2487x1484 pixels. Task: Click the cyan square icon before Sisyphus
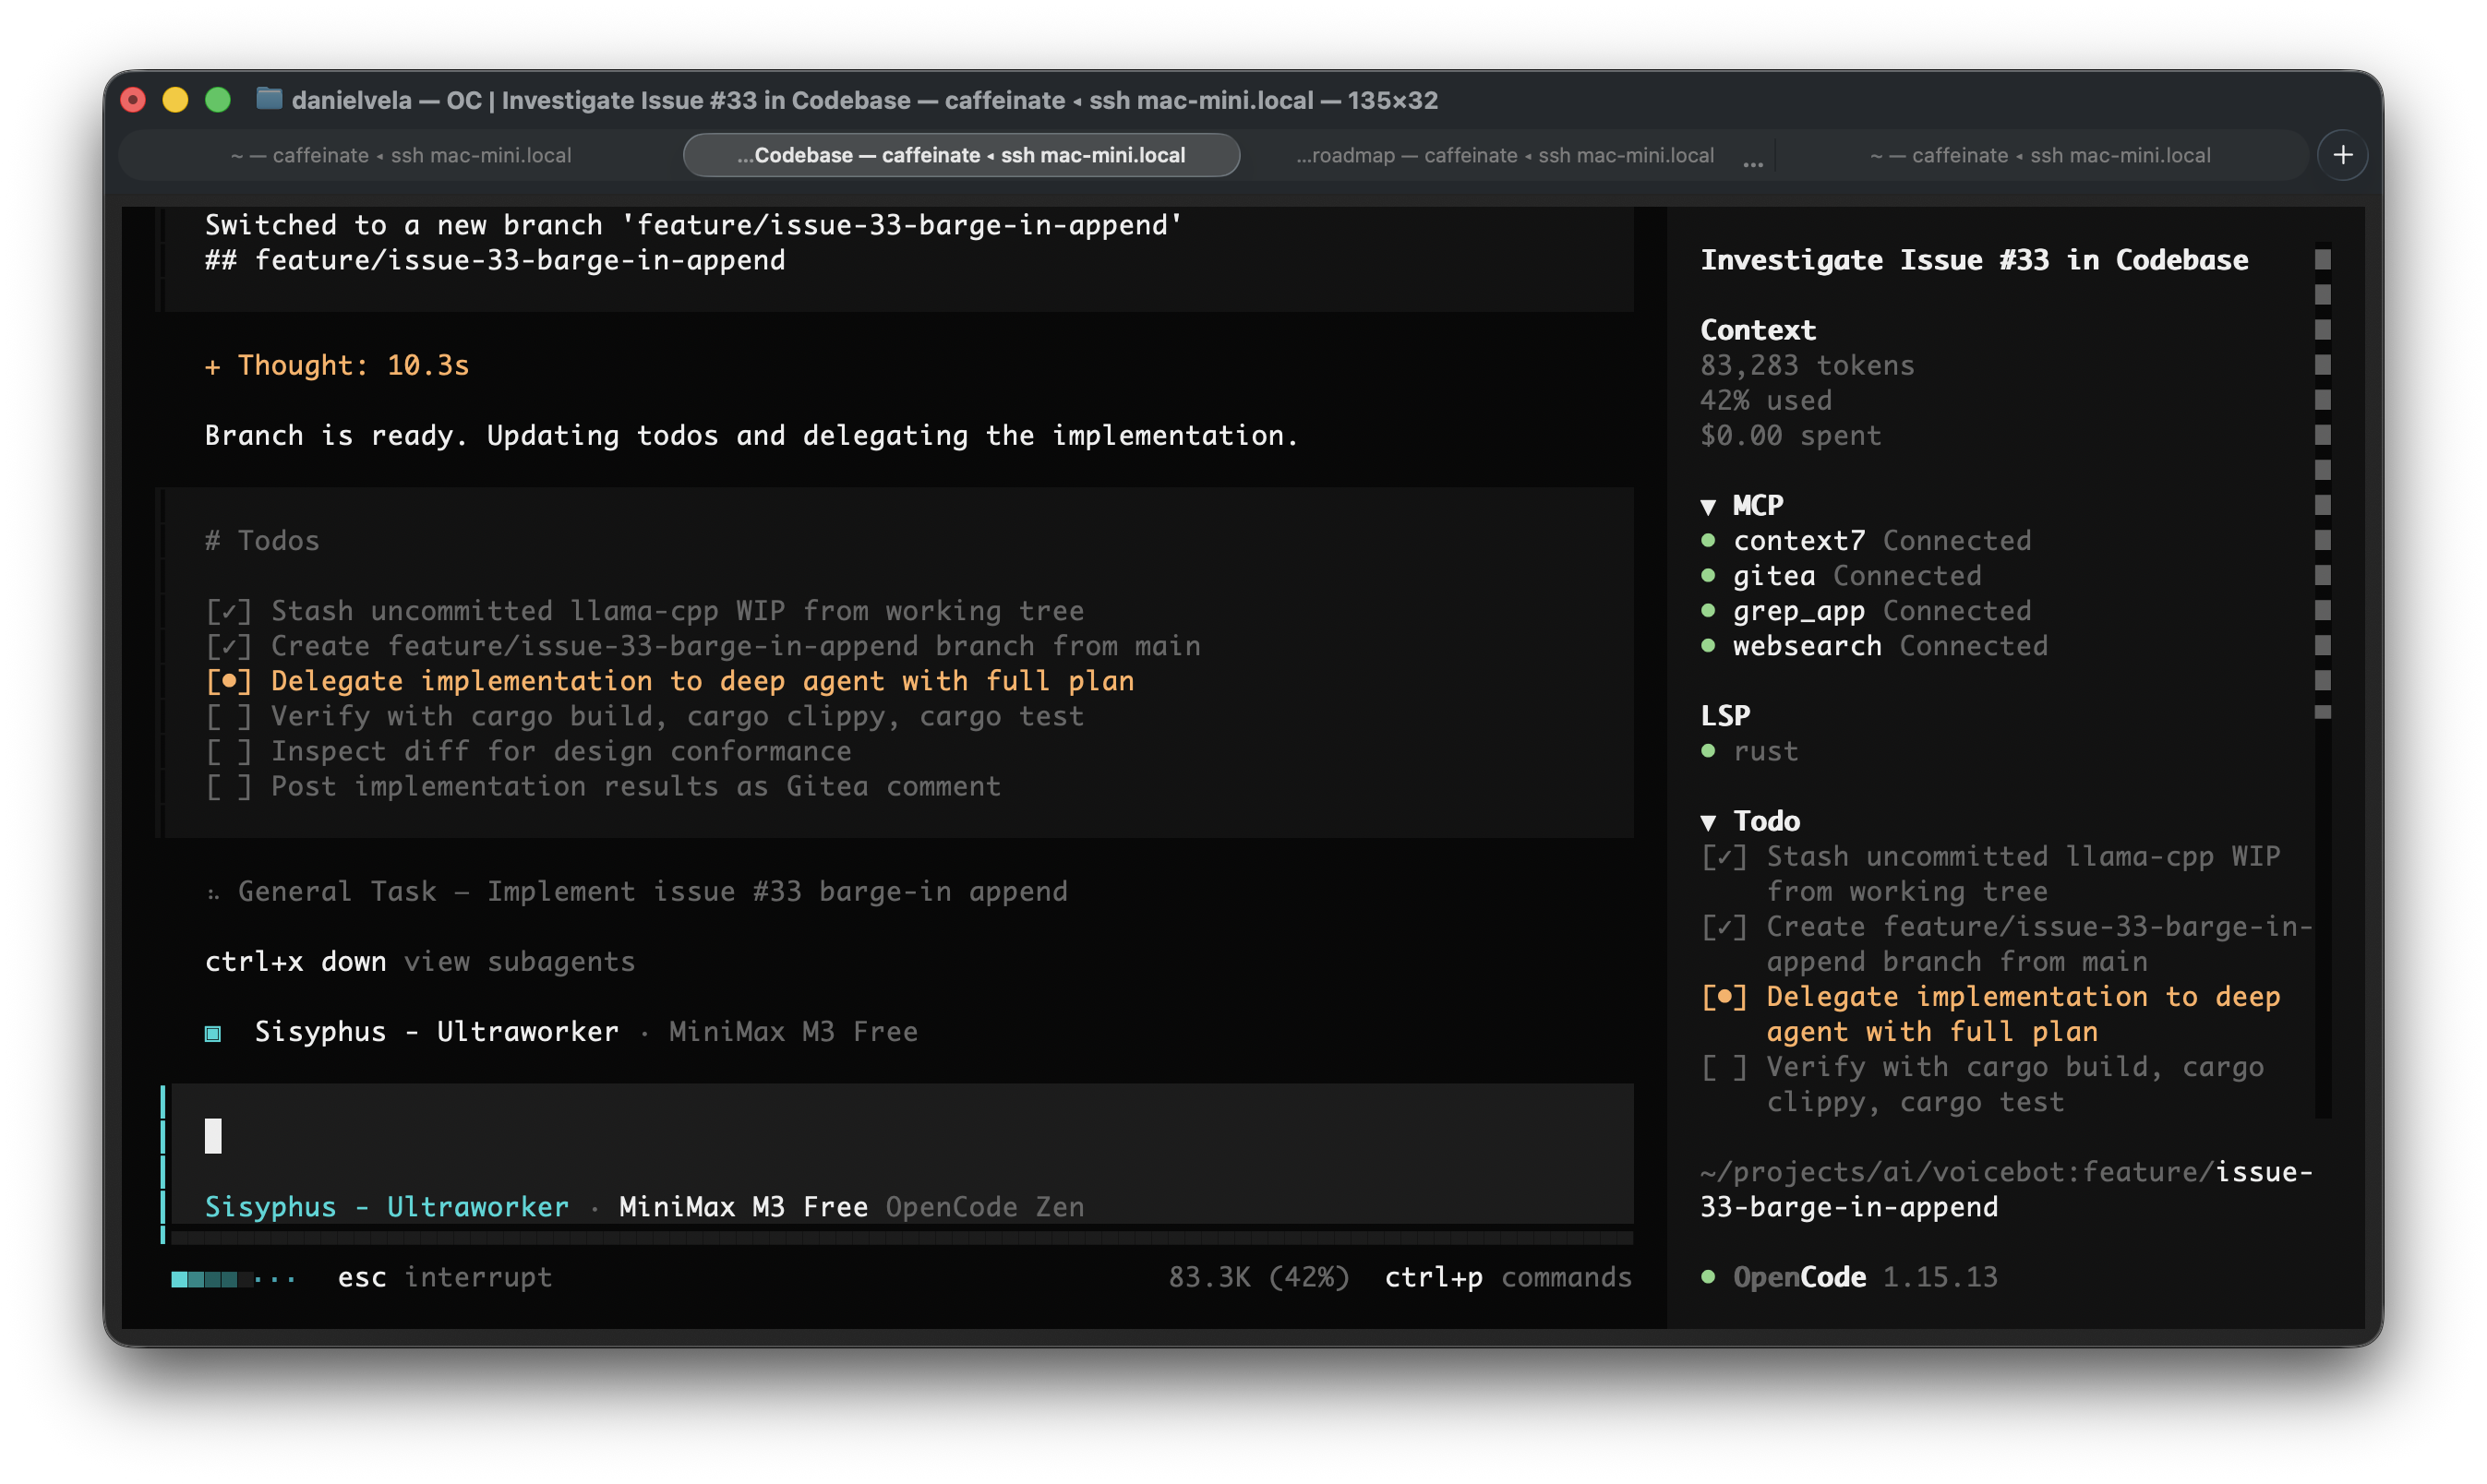pos(213,1033)
